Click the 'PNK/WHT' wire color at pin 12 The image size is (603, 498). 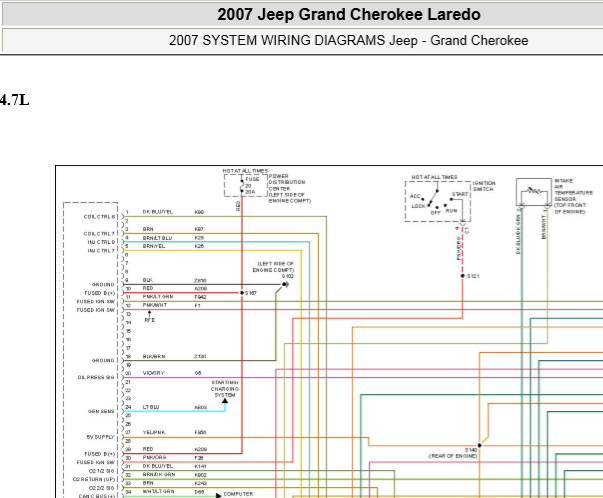click(x=155, y=305)
